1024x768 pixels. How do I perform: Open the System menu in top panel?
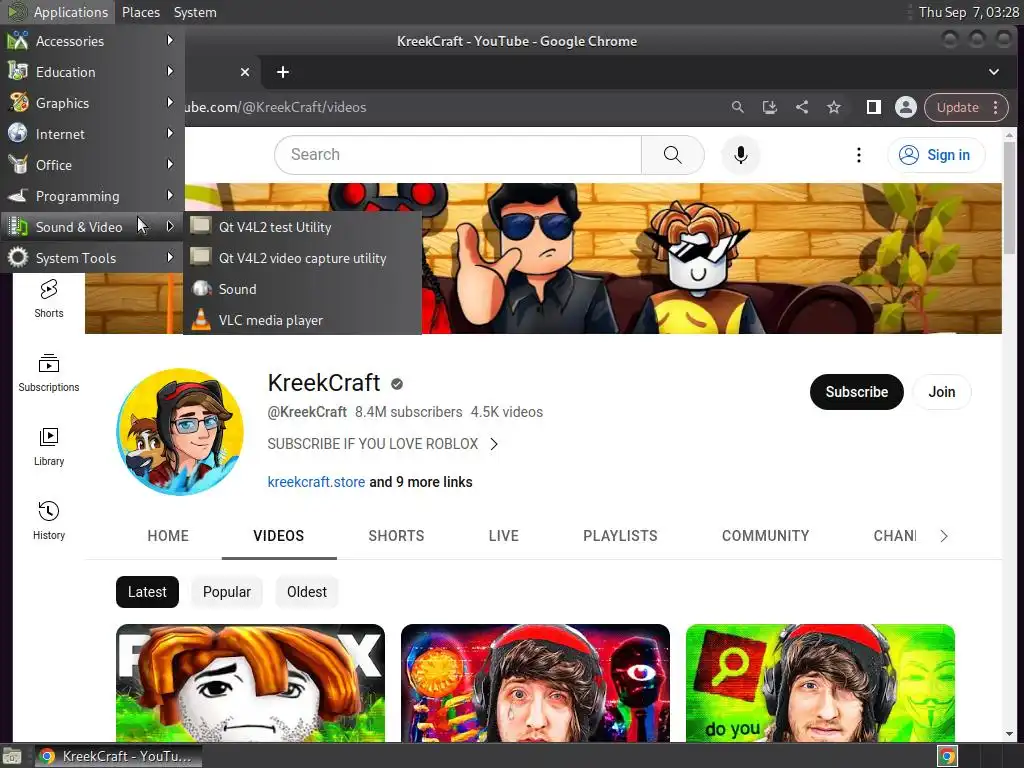pos(195,12)
